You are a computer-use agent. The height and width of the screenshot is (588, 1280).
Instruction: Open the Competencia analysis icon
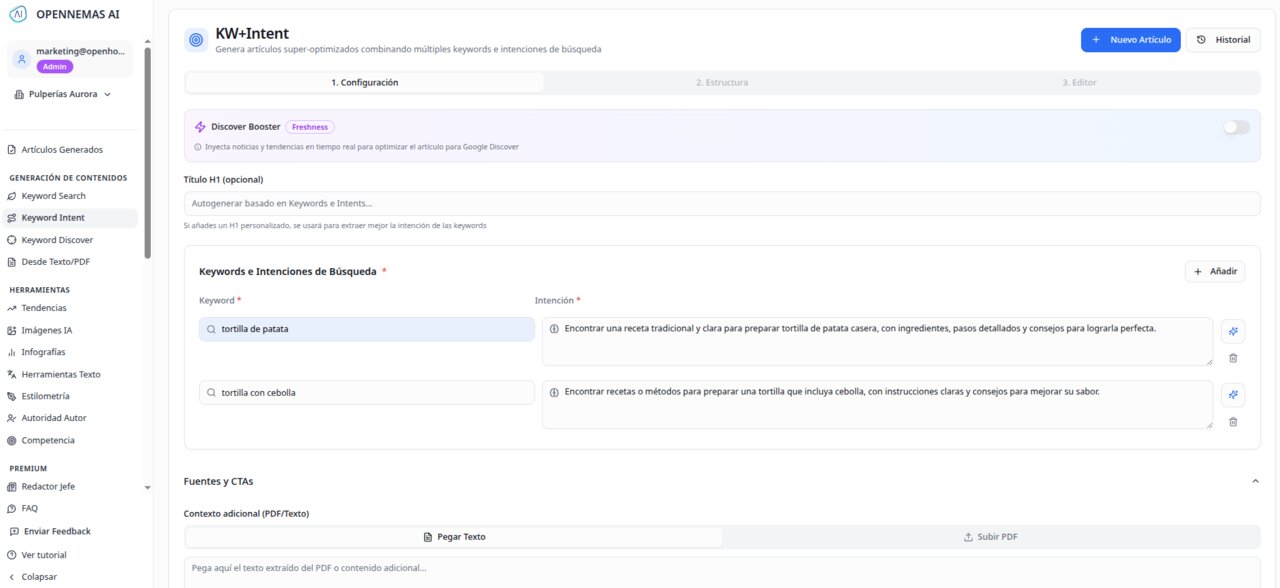pos(12,440)
